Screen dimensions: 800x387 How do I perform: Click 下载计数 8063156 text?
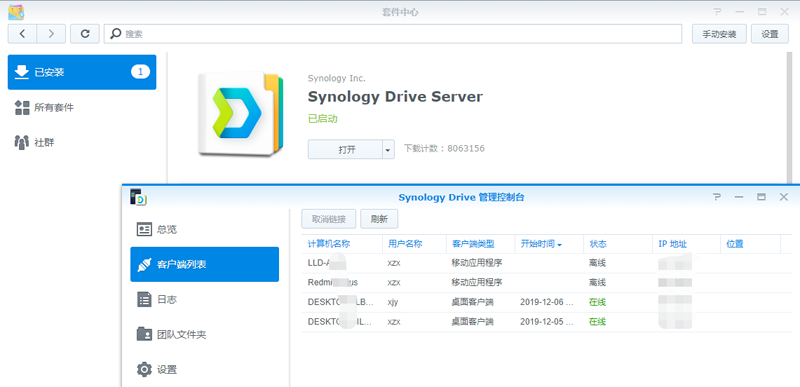click(x=444, y=149)
